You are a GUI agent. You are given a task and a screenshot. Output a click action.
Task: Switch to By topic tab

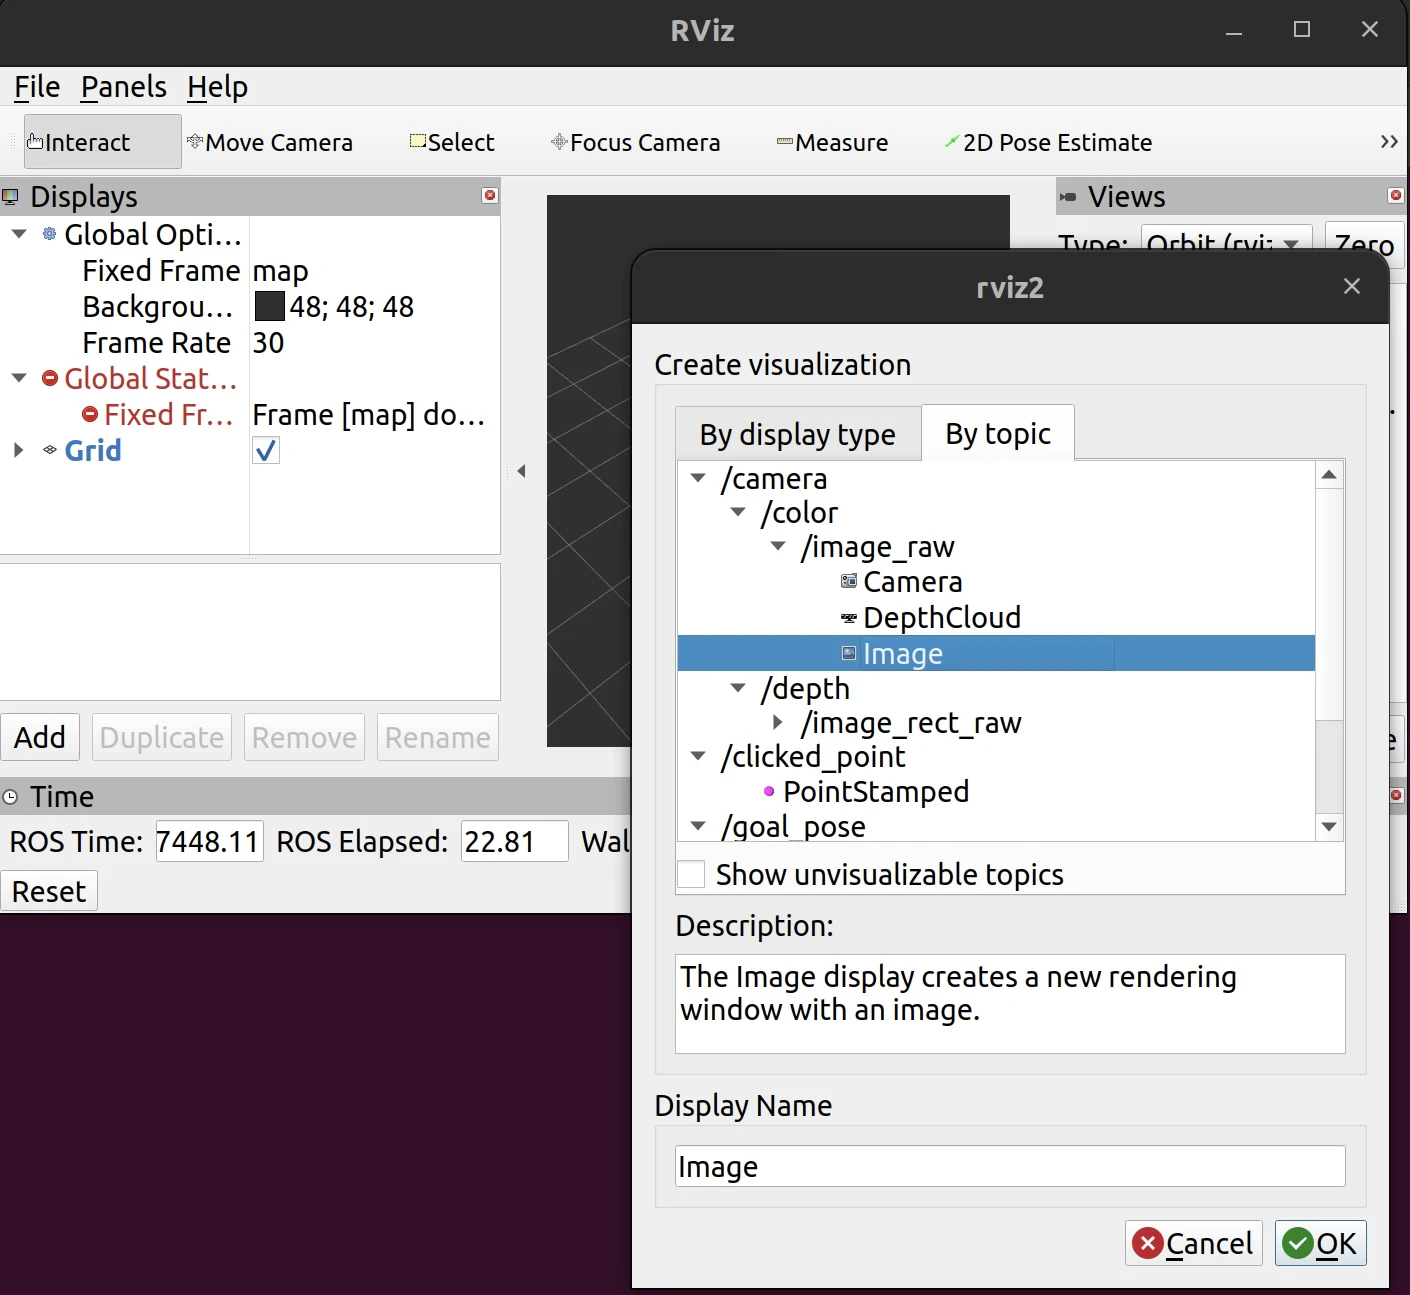pyautogui.click(x=998, y=433)
